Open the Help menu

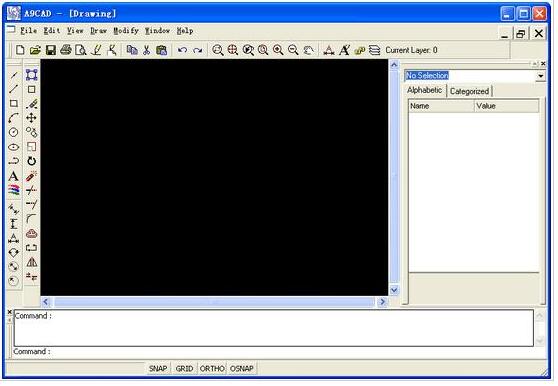(185, 31)
